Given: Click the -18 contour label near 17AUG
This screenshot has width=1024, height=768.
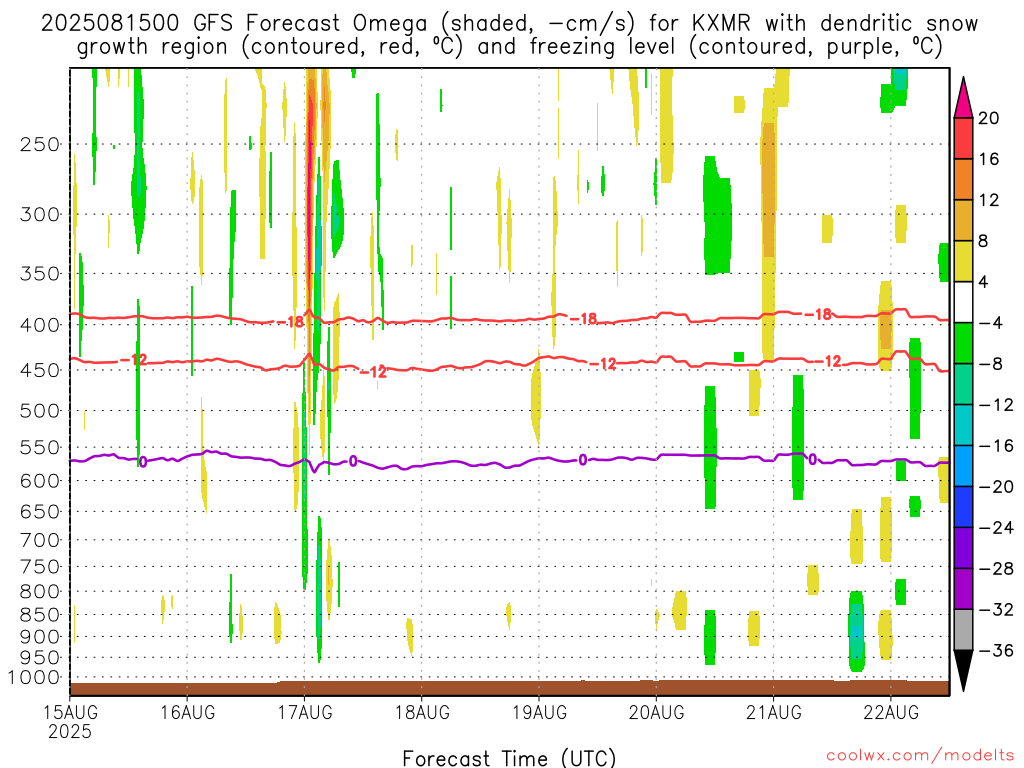Looking at the screenshot, I should coord(292,321).
